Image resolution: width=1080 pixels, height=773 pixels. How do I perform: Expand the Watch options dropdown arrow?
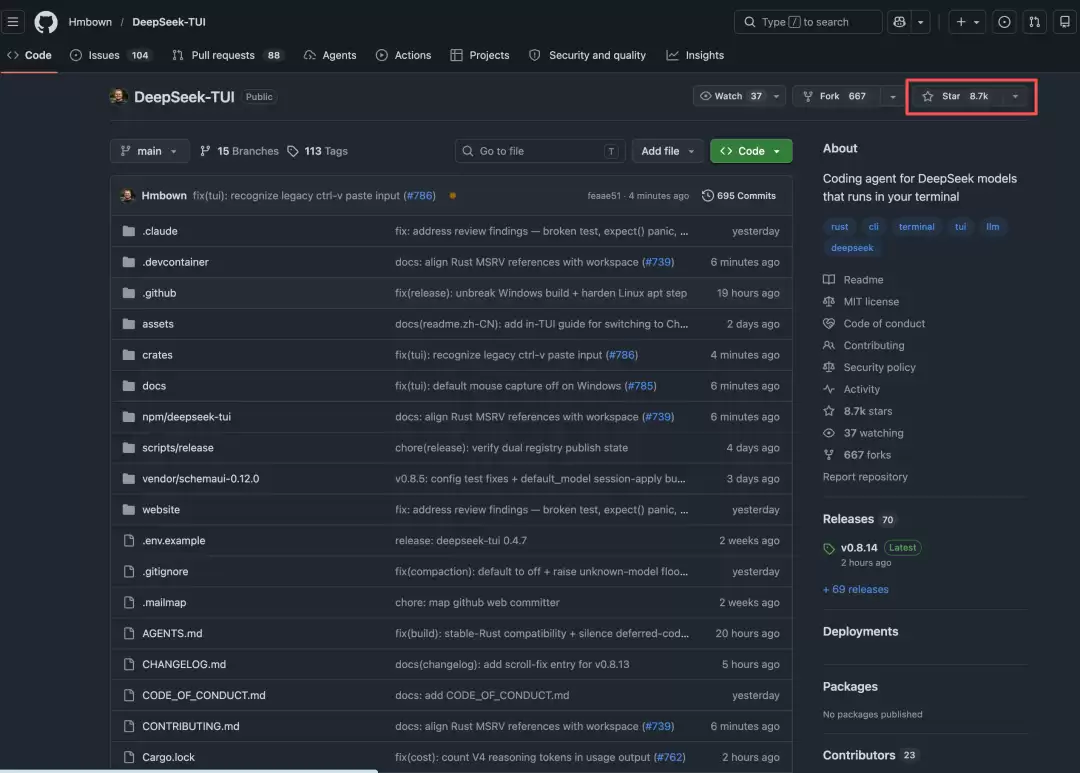[x=776, y=96]
